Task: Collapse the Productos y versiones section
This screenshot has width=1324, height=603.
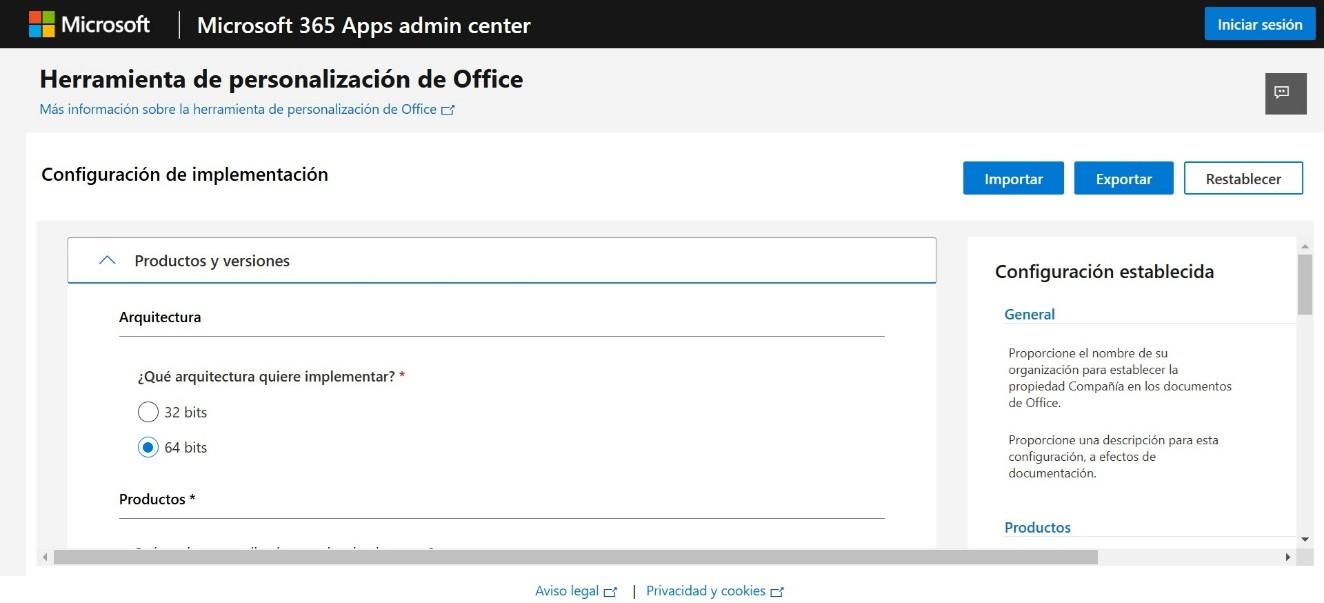Action: coord(212,261)
